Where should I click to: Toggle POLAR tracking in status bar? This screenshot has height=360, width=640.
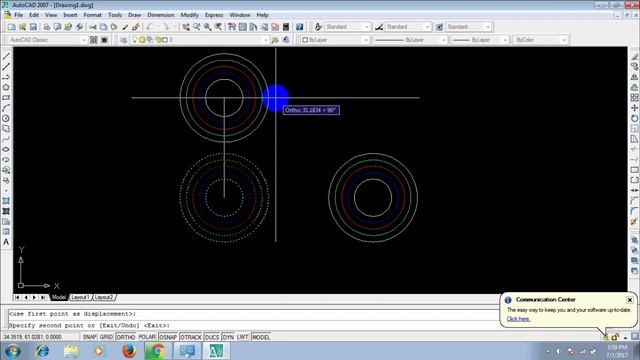pyautogui.click(x=147, y=337)
